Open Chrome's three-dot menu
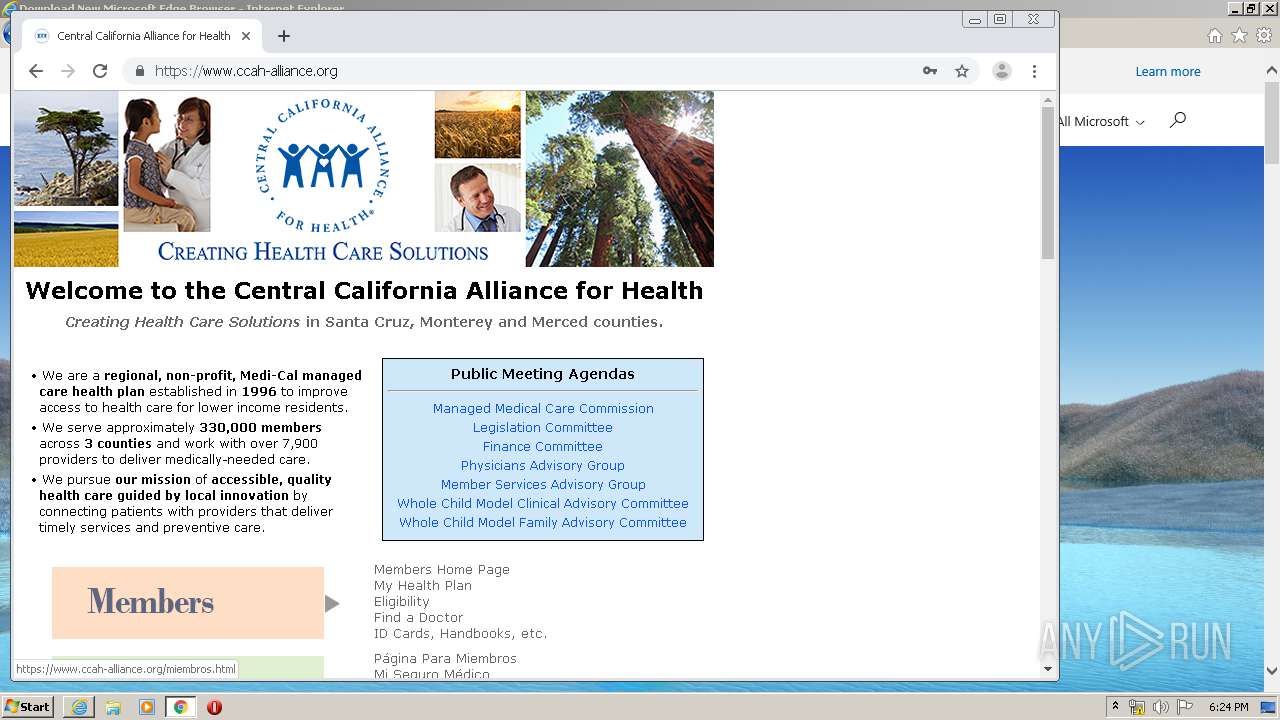 [x=1034, y=71]
